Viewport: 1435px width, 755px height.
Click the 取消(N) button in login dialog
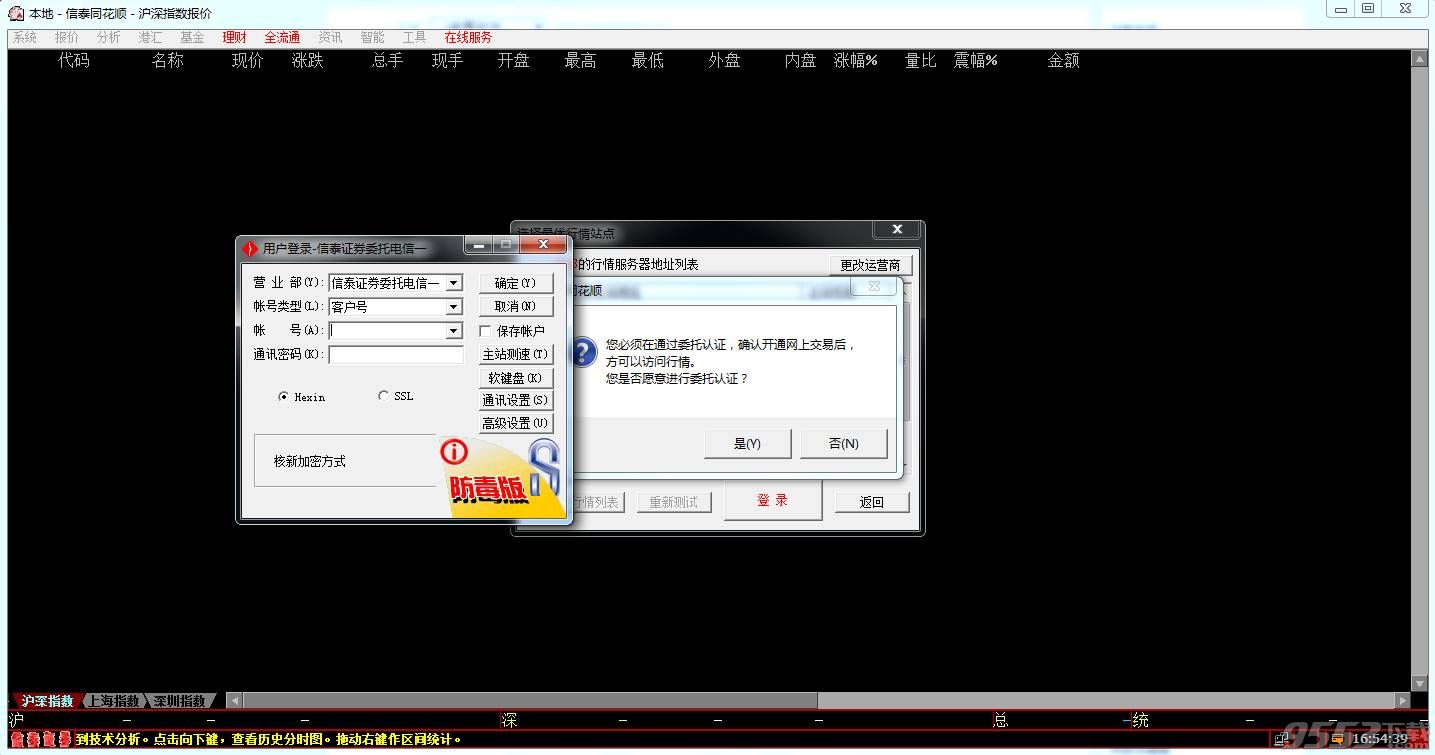coord(516,306)
